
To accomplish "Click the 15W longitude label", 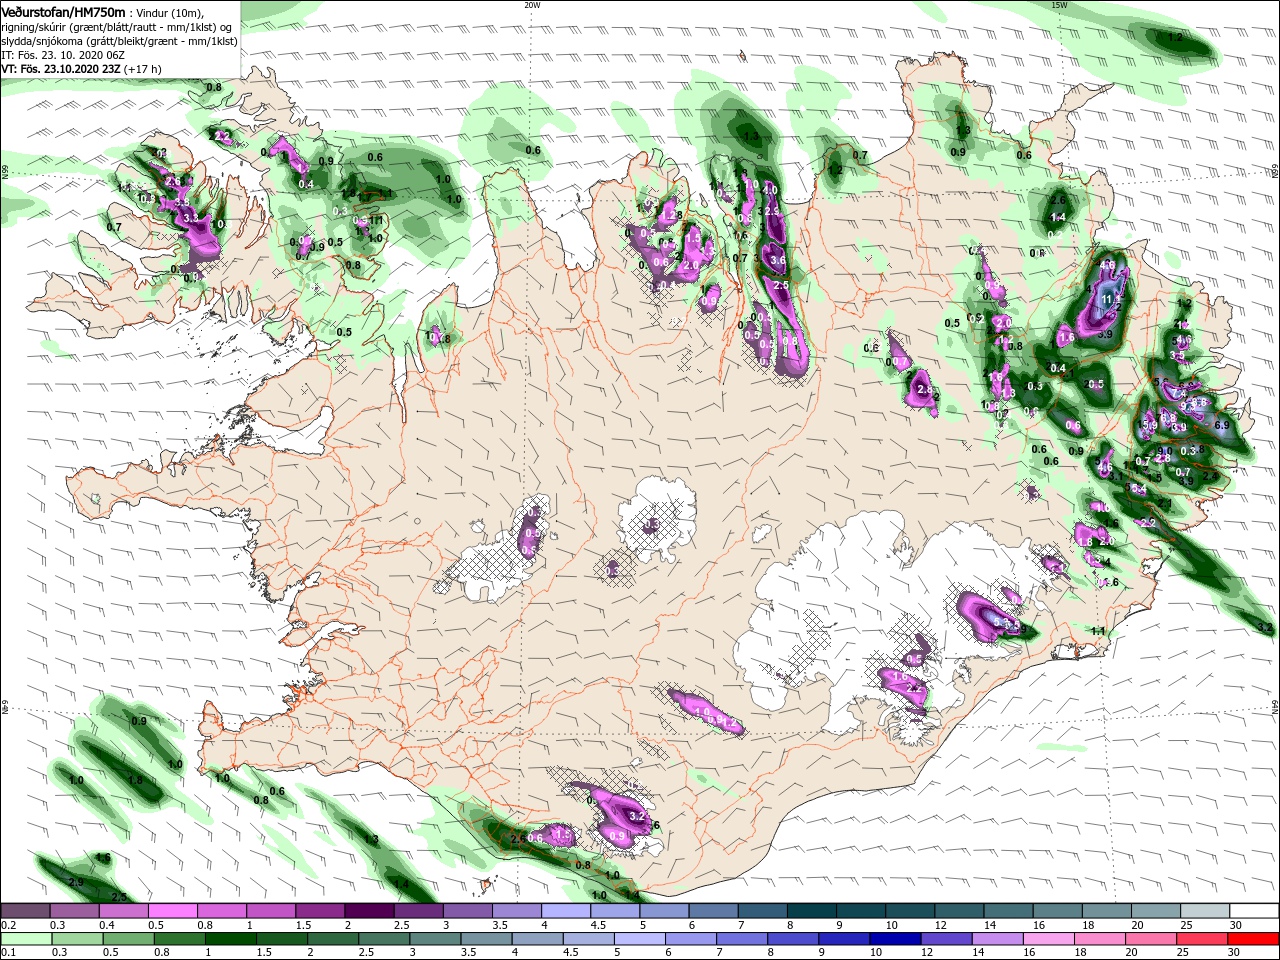I will [1059, 4].
